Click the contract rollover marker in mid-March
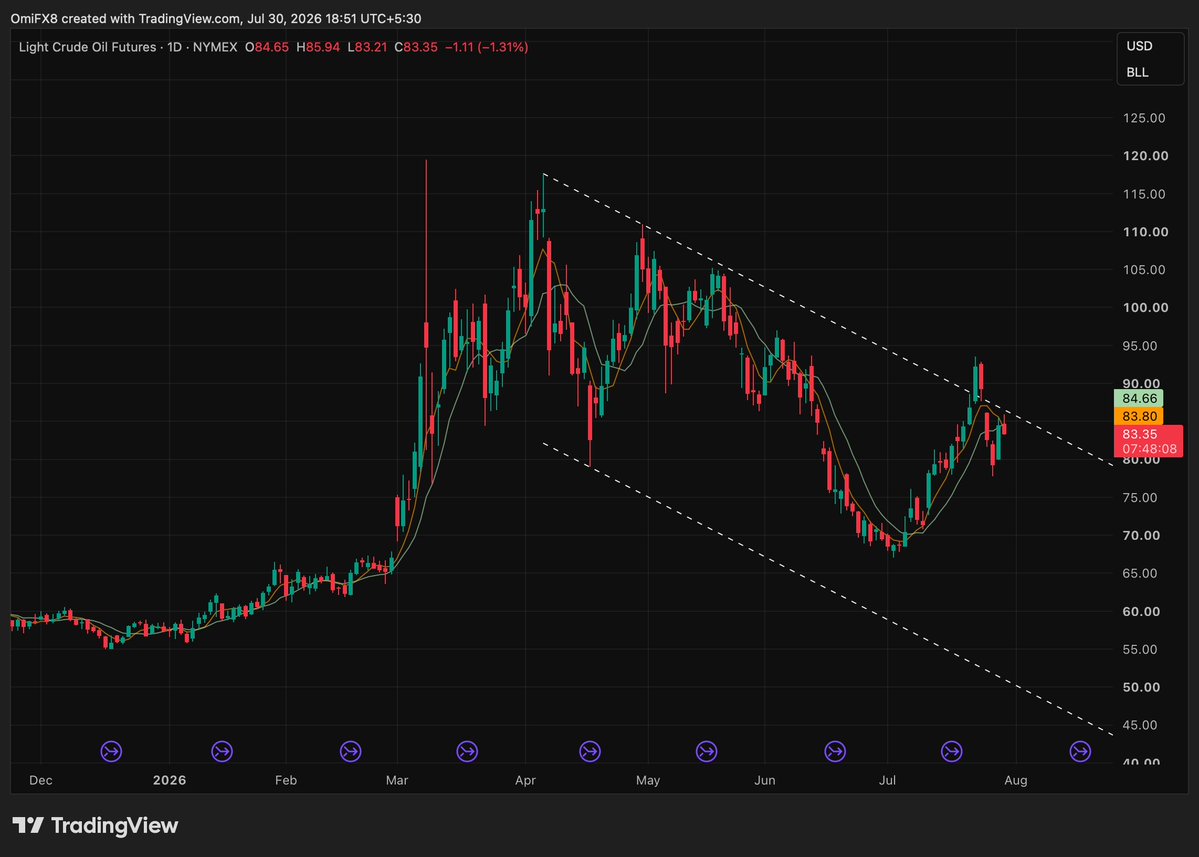 pyautogui.click(x=466, y=751)
